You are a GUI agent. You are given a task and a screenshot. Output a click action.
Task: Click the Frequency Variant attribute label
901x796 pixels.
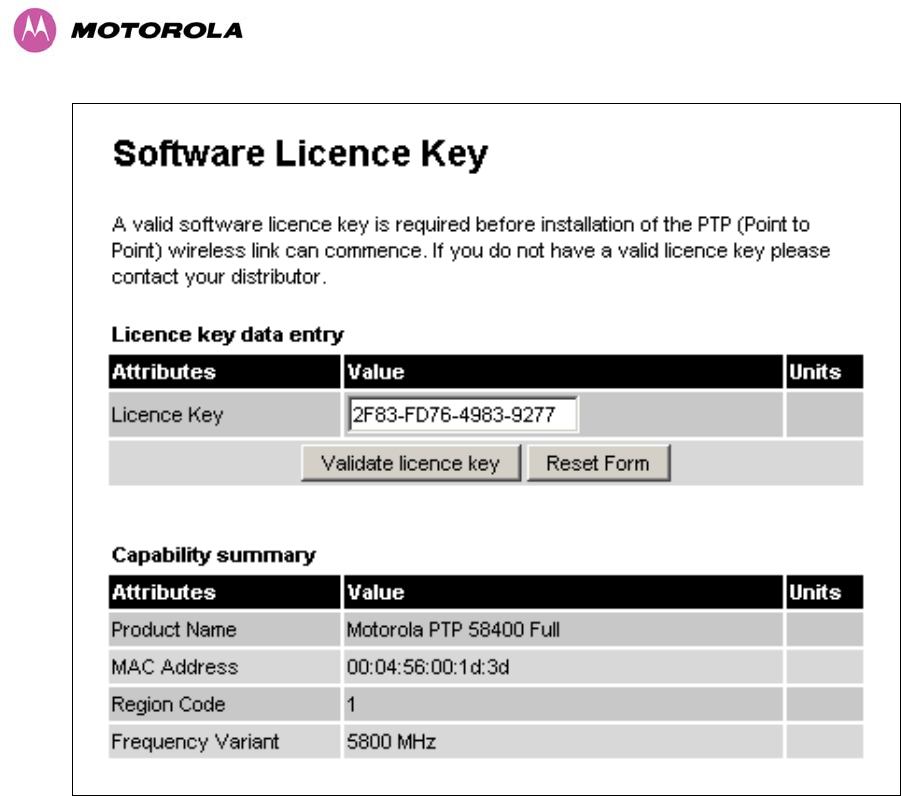(195, 742)
